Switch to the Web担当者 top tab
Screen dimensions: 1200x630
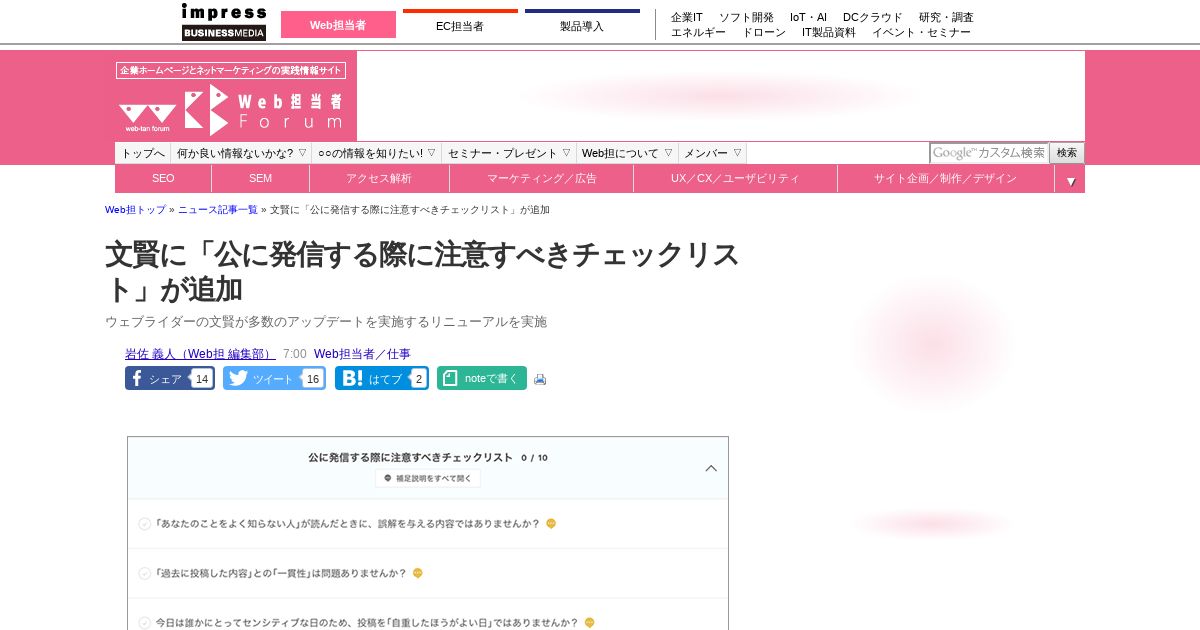pyautogui.click(x=338, y=25)
